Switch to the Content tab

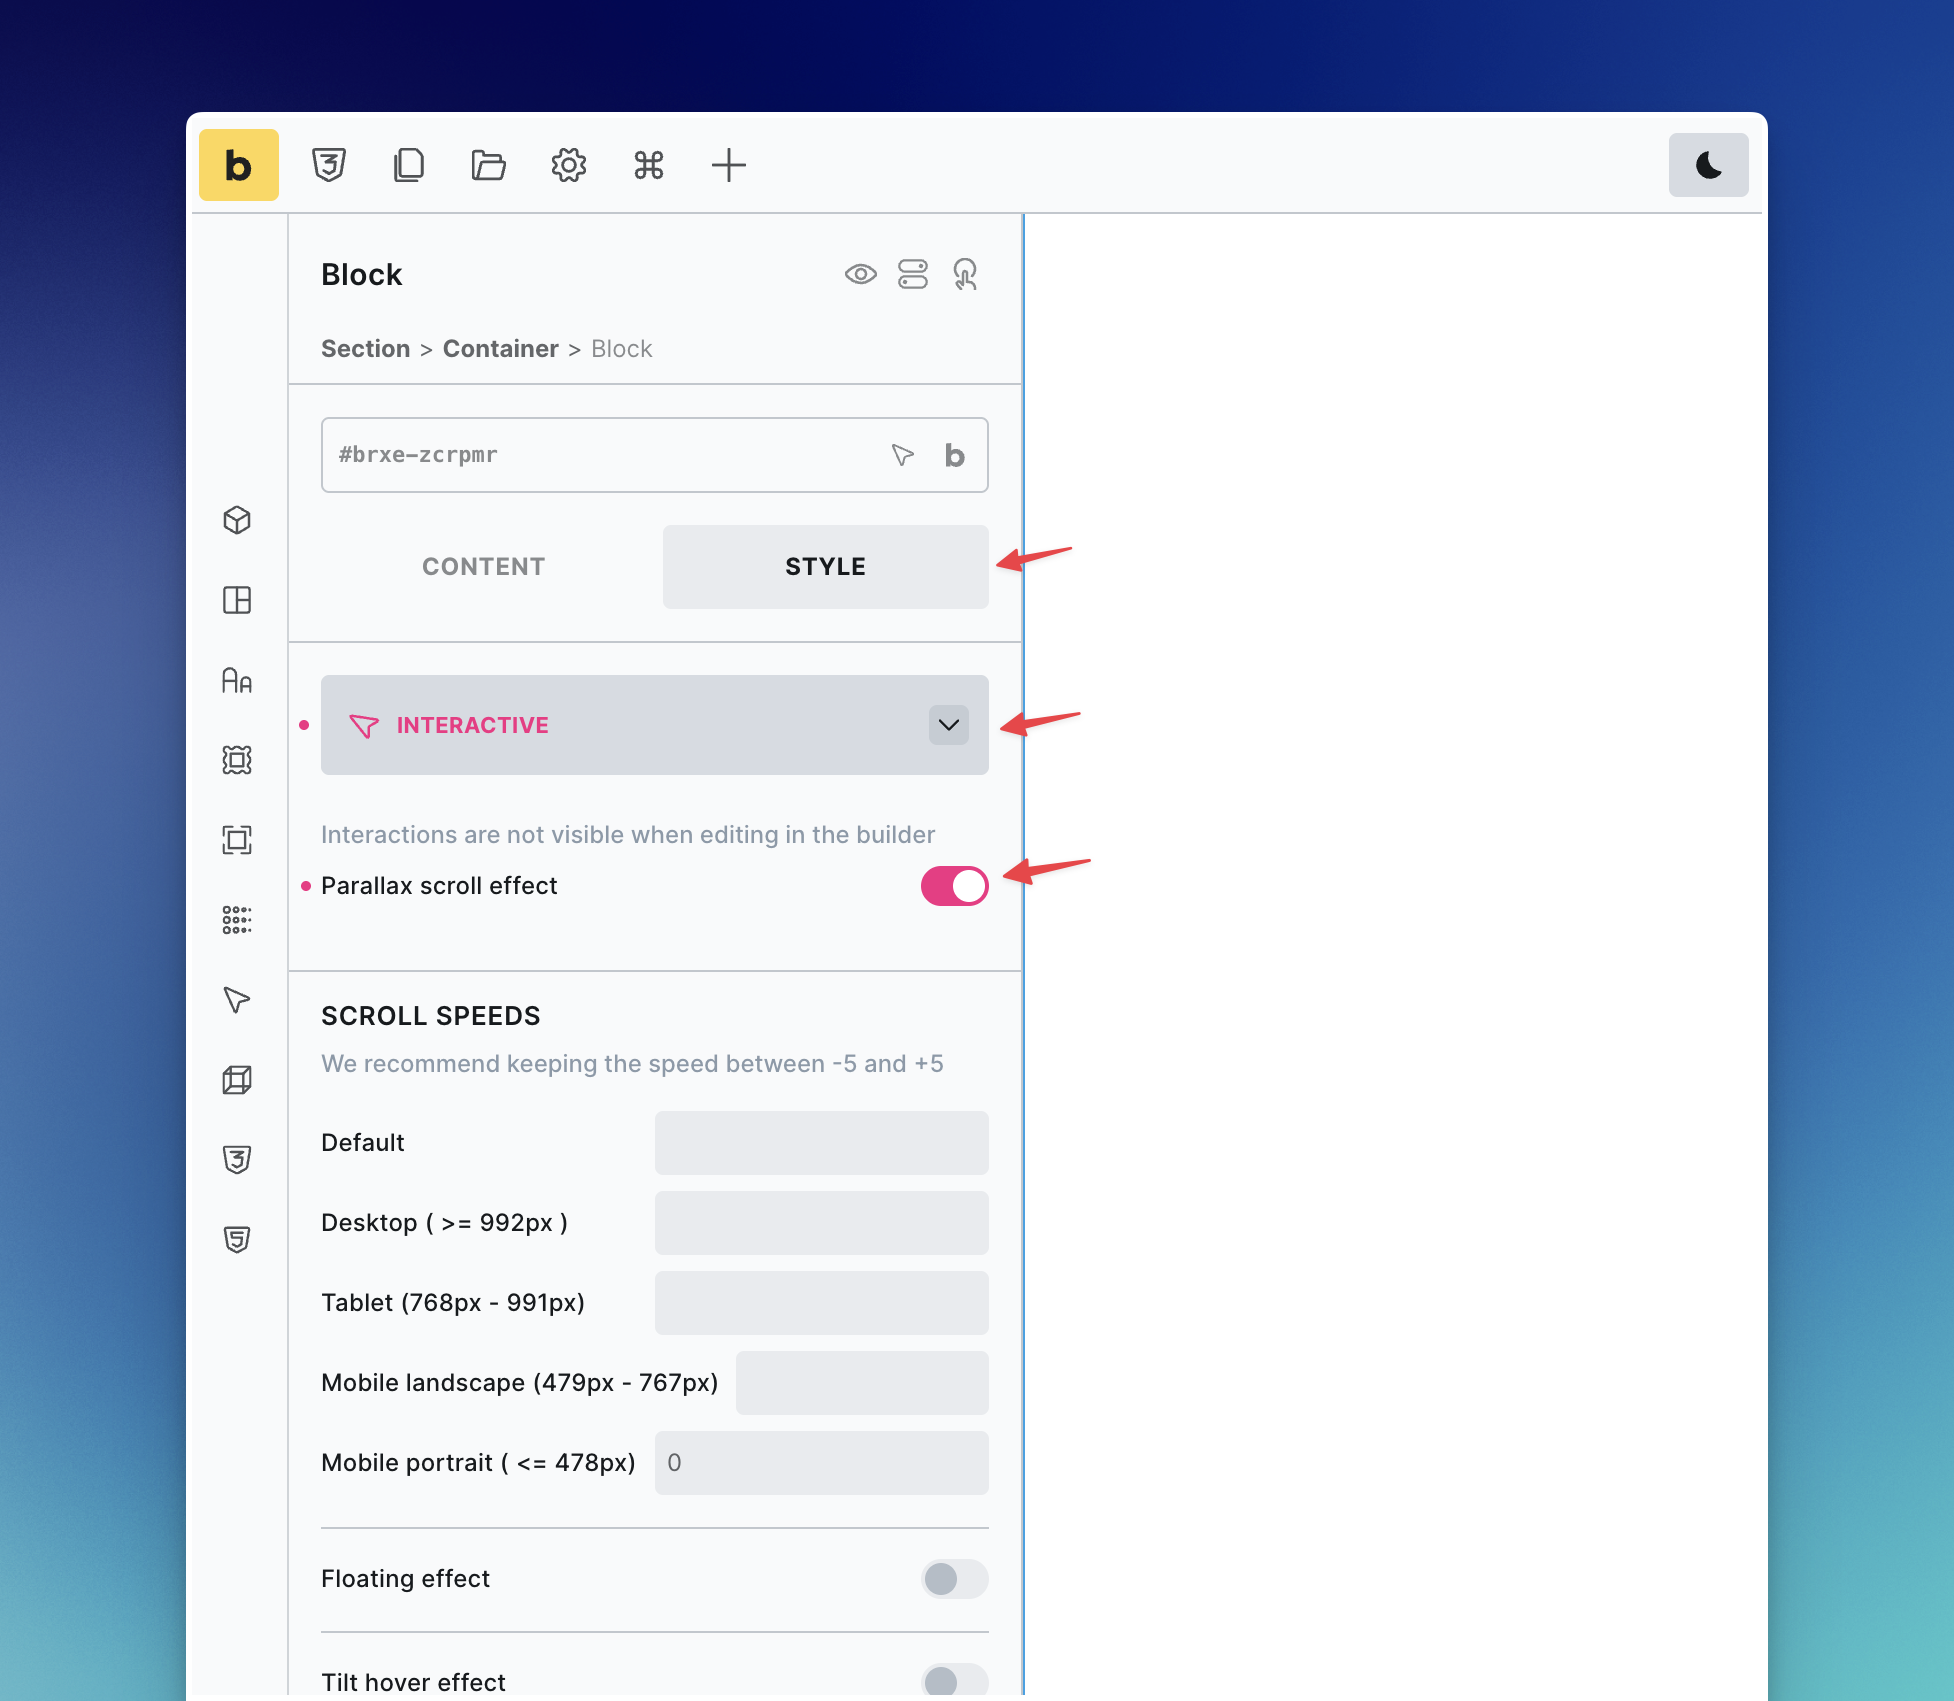point(483,567)
